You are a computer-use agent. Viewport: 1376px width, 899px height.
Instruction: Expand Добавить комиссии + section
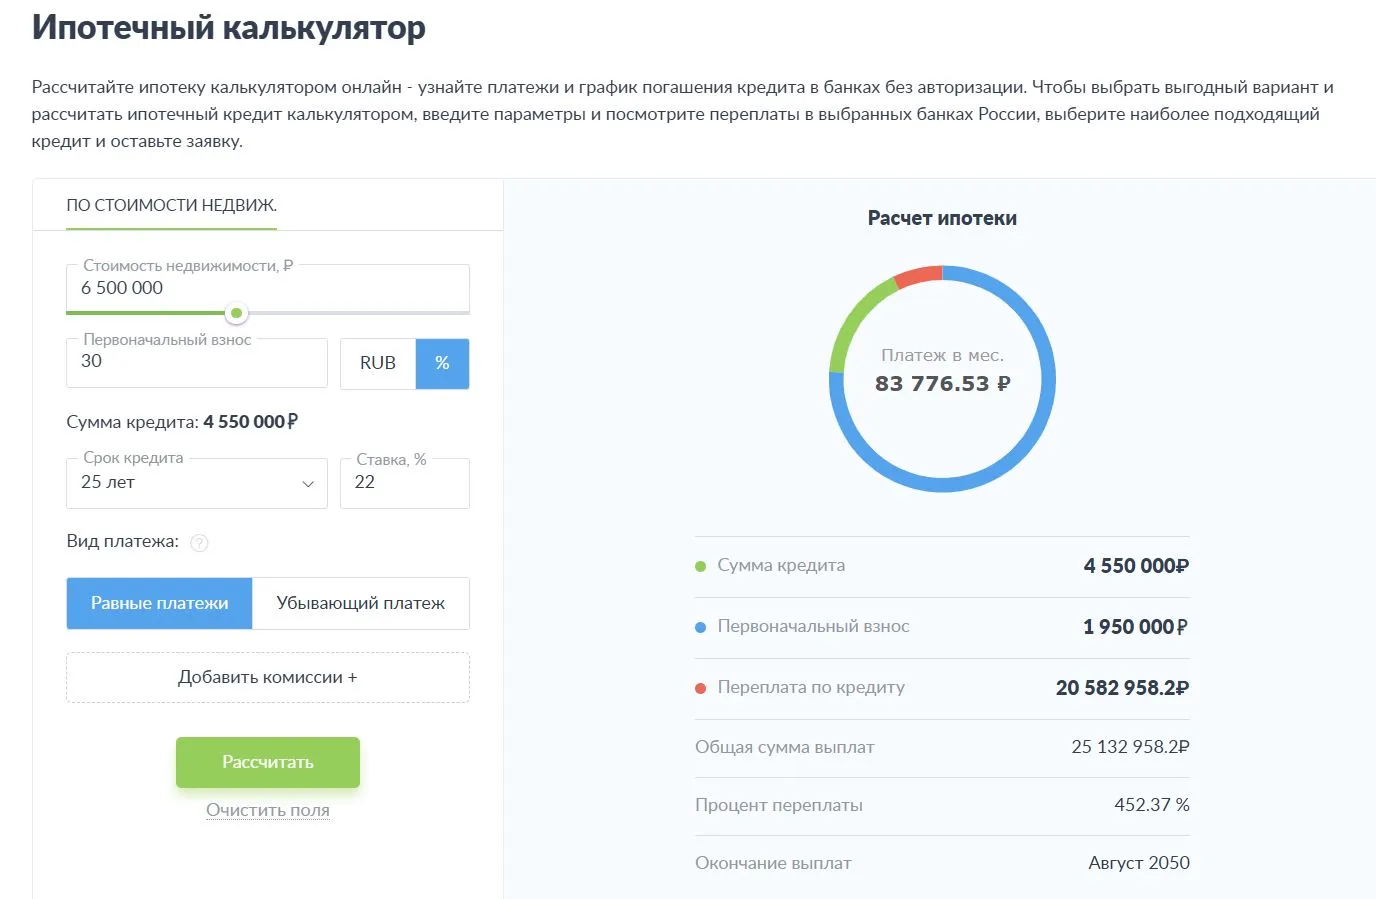pos(267,677)
